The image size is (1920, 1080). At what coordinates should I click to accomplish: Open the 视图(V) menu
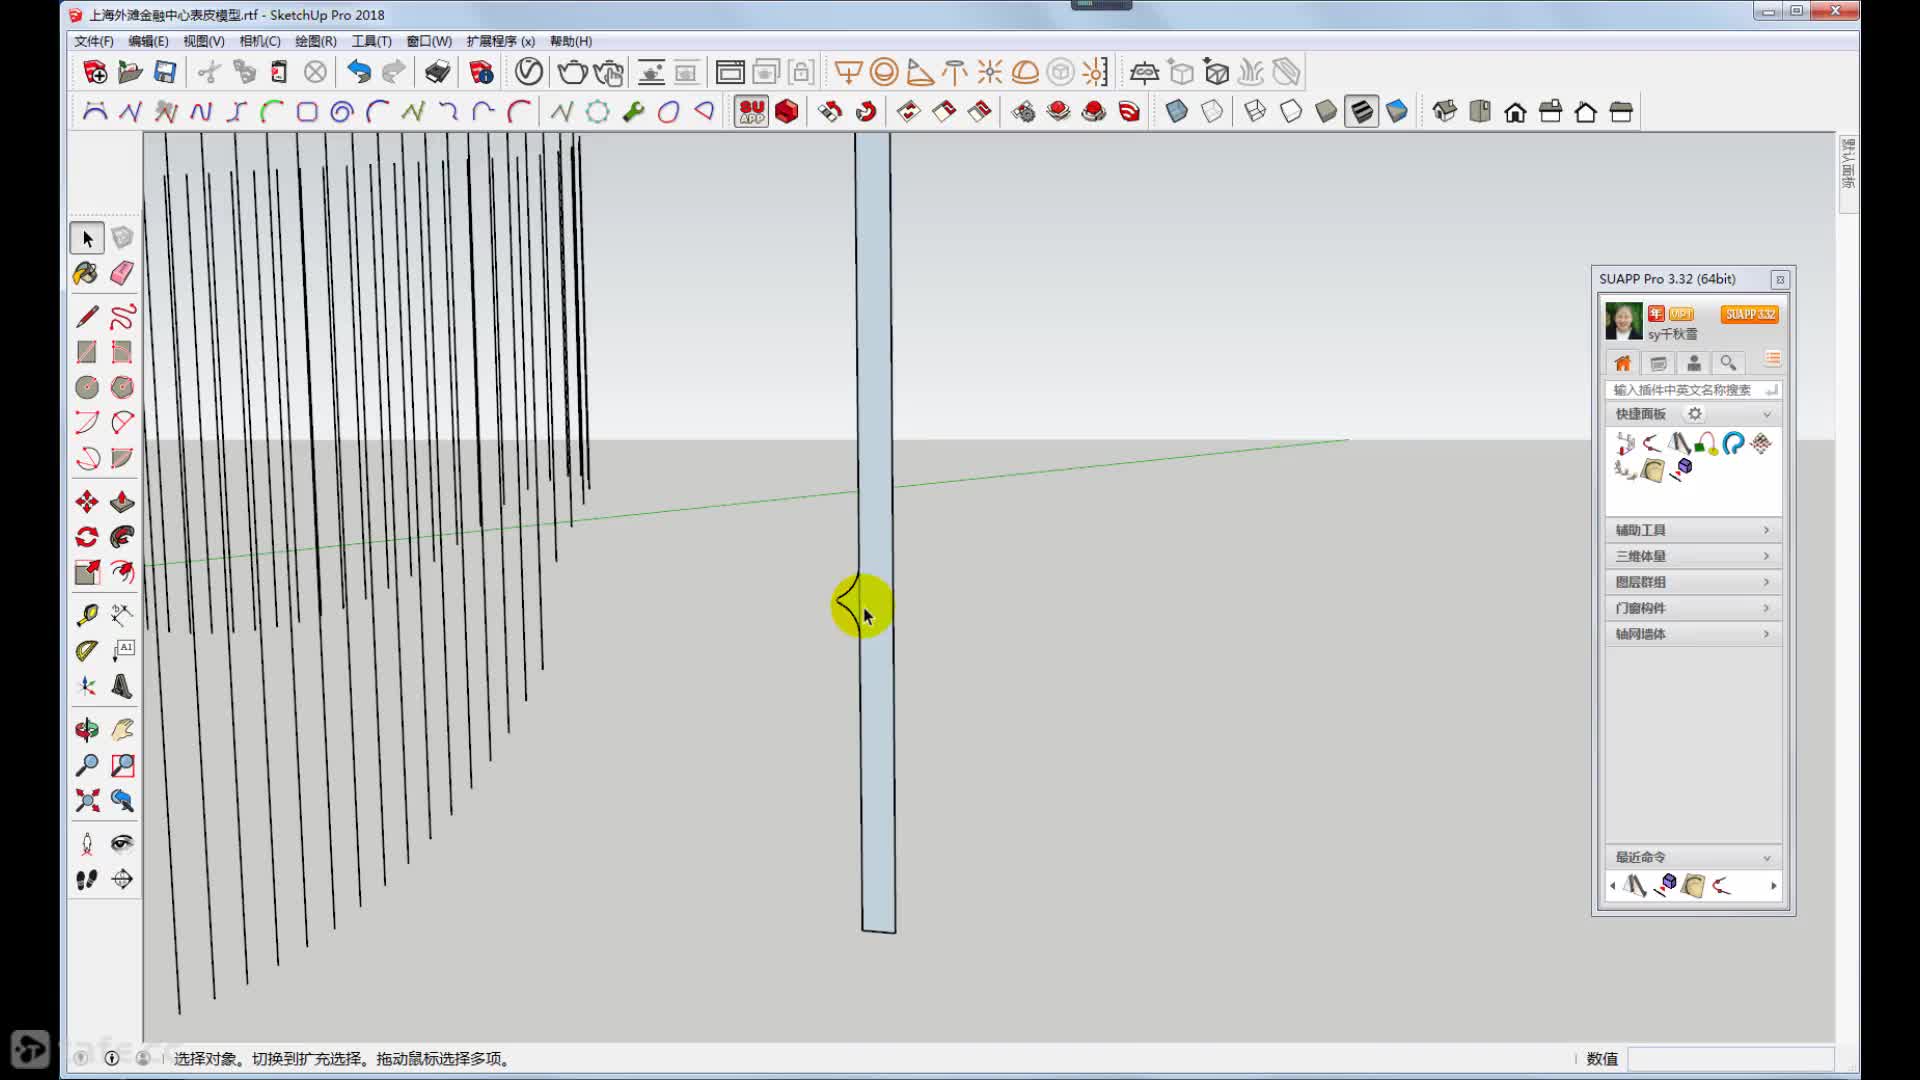coord(203,41)
